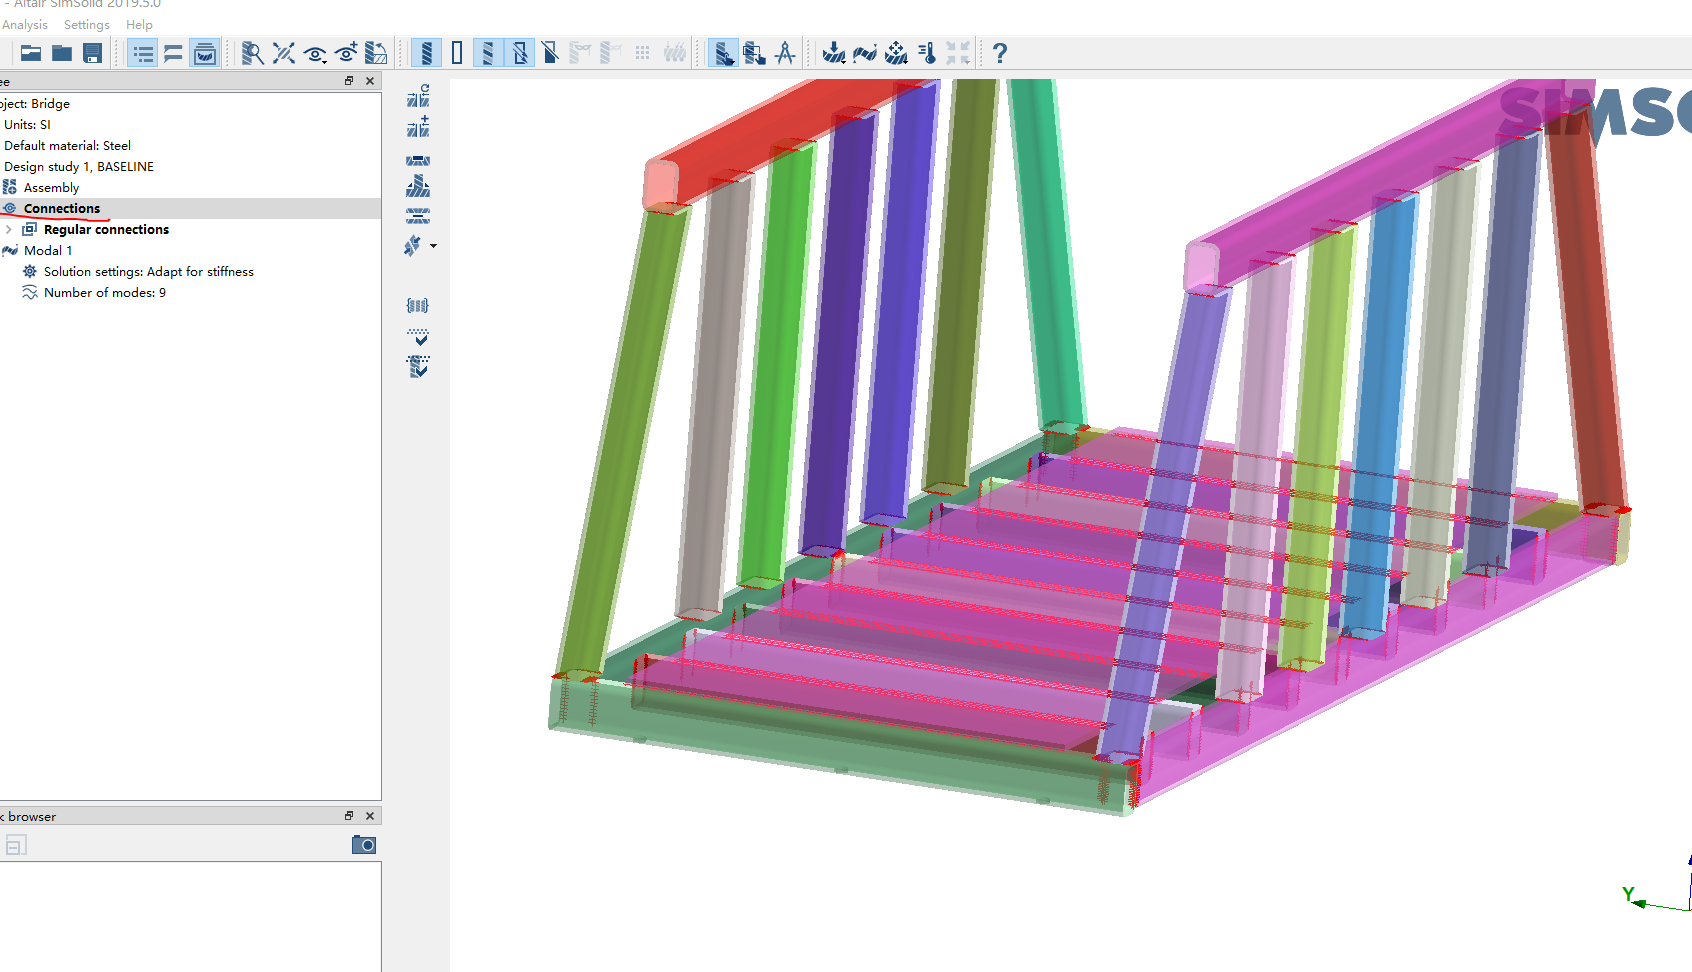Take a snapshot with the camera icon
The height and width of the screenshot is (972, 1692).
click(364, 845)
